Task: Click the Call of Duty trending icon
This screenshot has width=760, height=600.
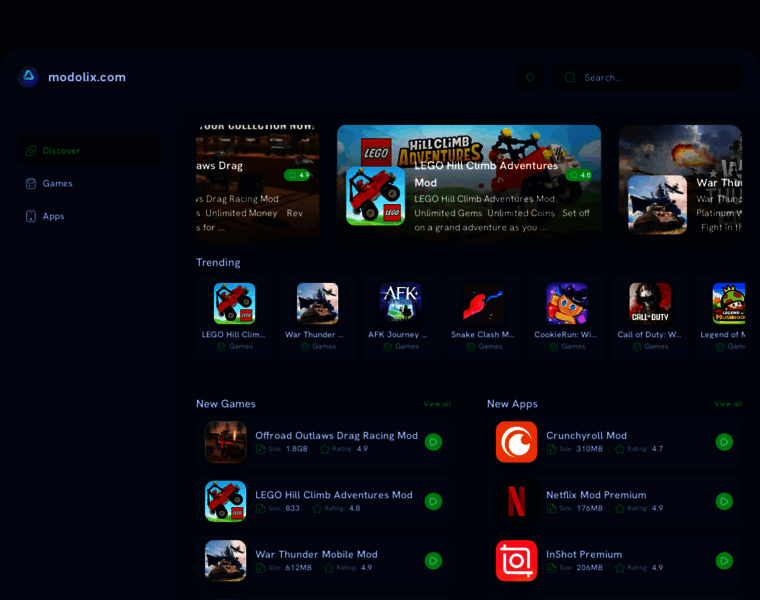Action: (650, 303)
